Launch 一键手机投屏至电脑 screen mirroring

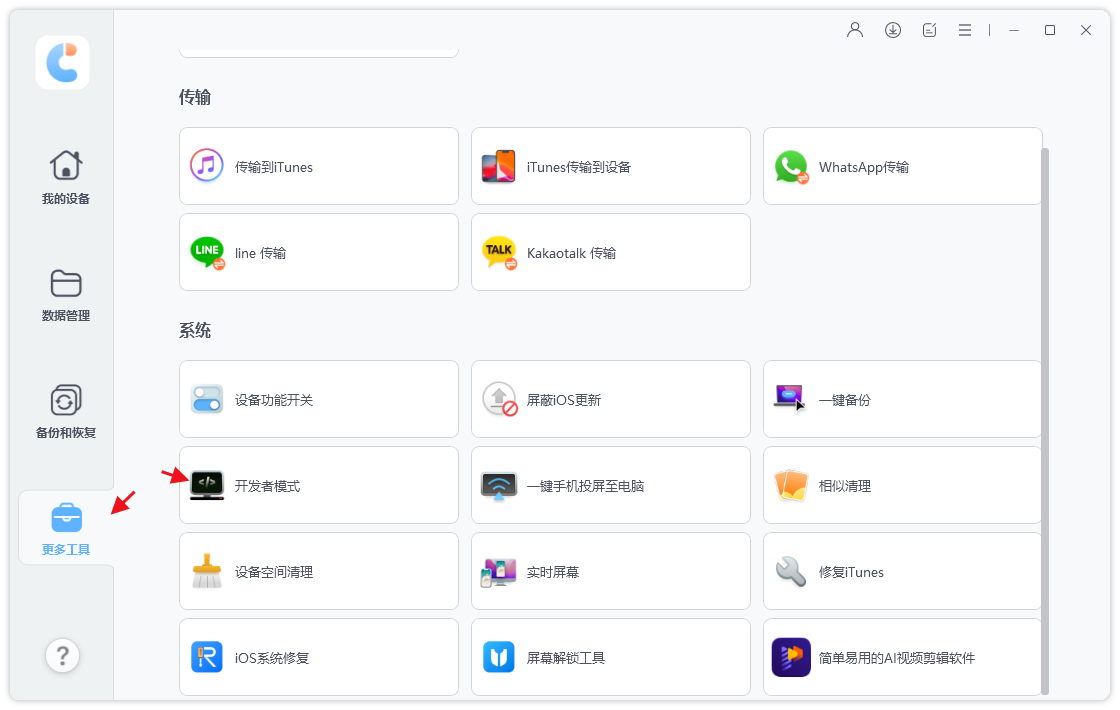tap(610, 485)
